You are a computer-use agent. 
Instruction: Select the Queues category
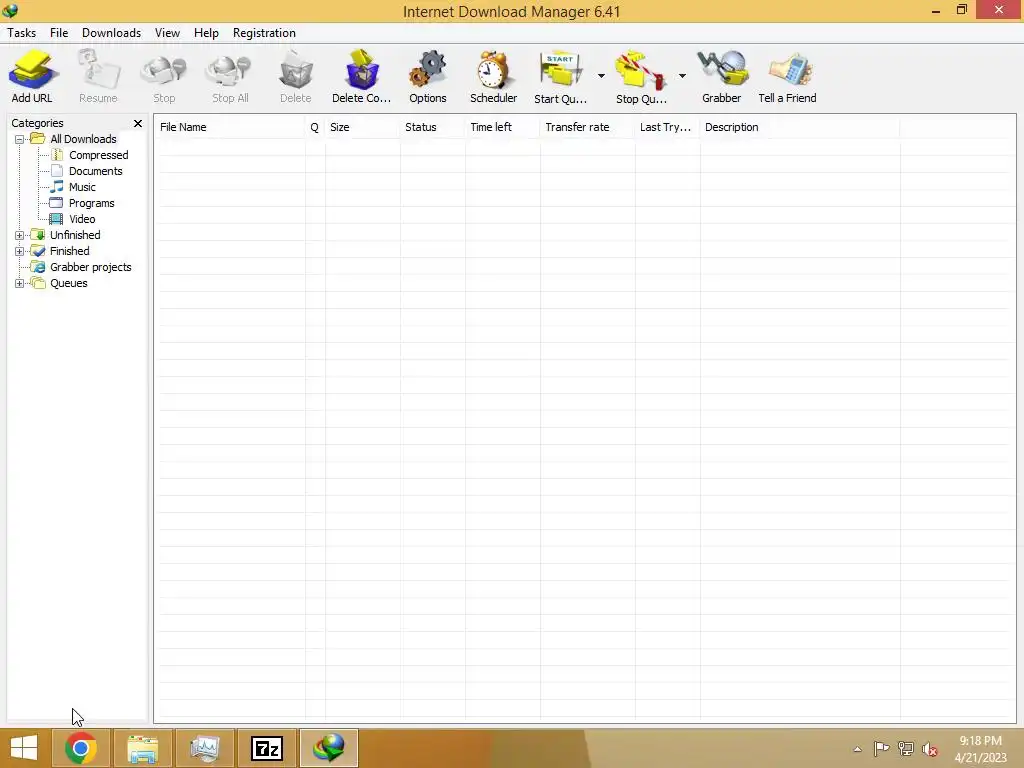click(x=69, y=283)
